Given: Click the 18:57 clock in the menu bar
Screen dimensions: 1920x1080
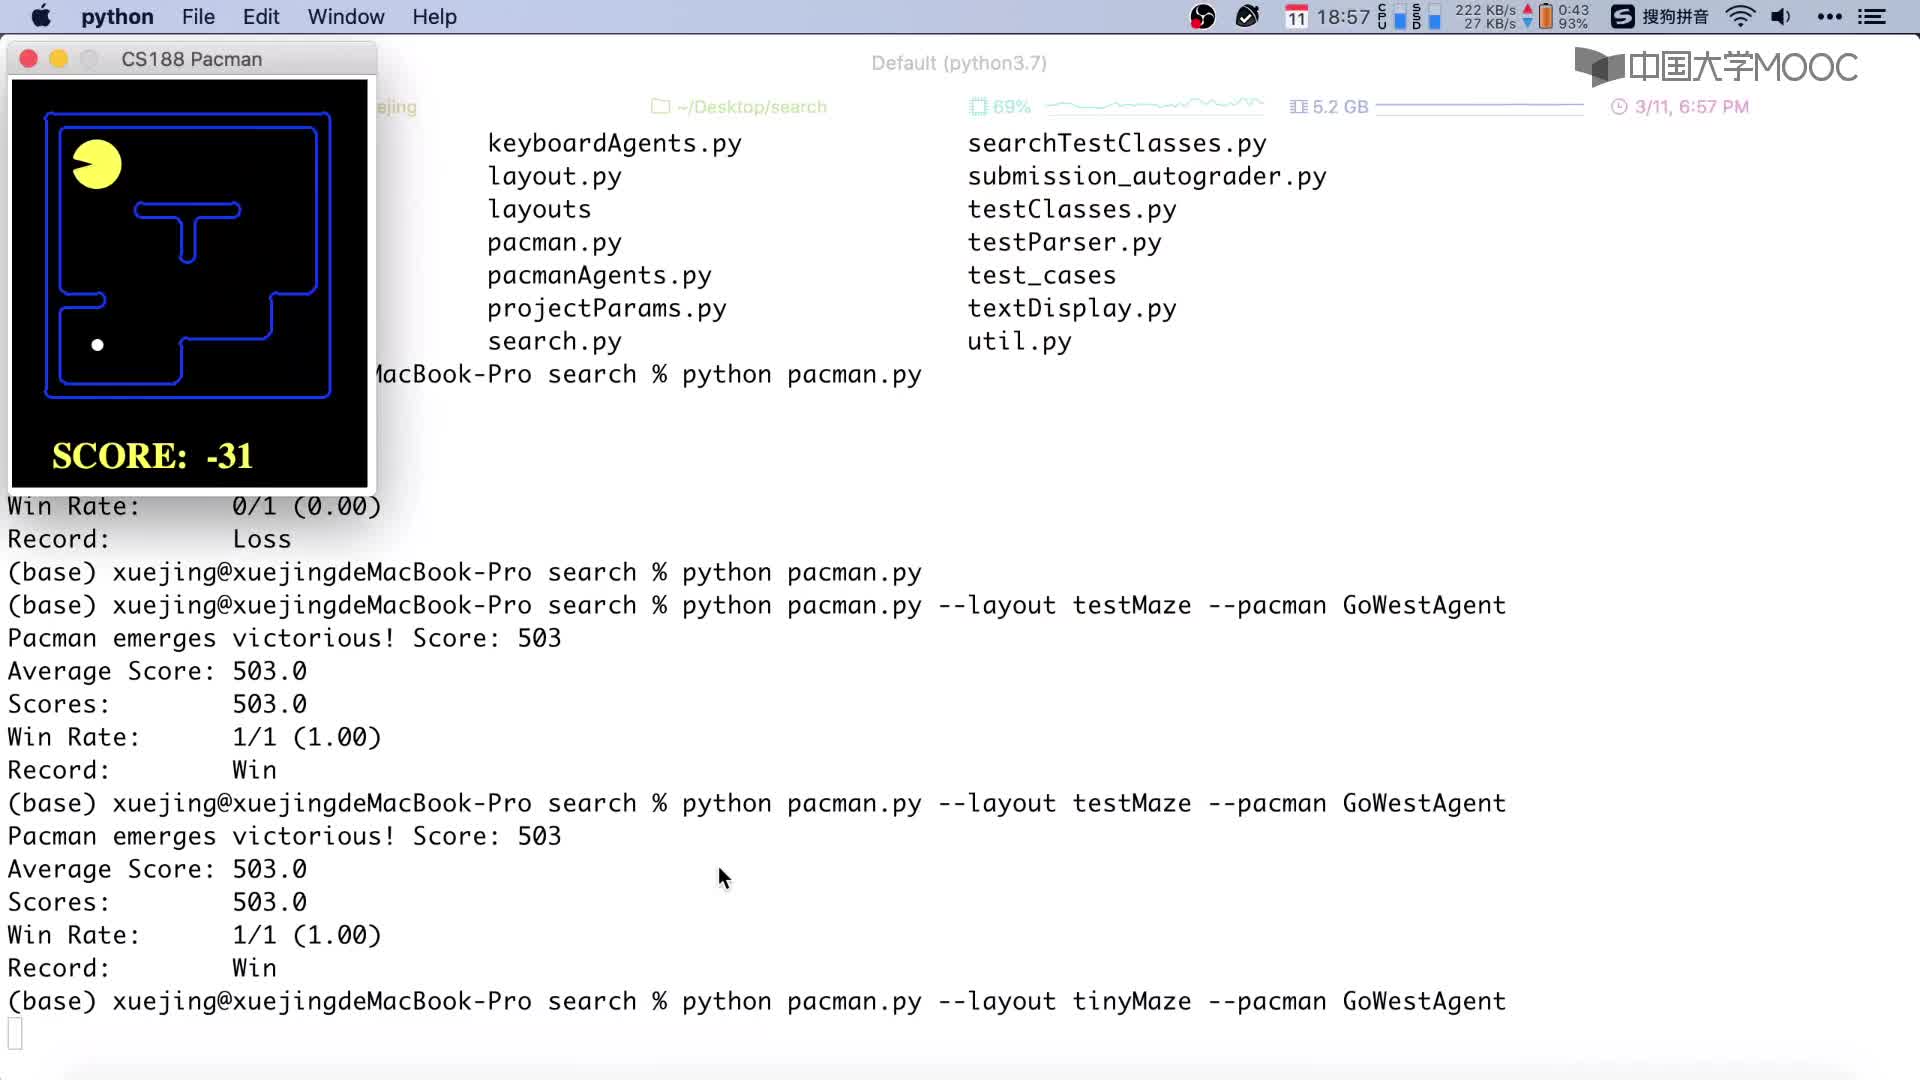Looking at the screenshot, I should 1343,17.
